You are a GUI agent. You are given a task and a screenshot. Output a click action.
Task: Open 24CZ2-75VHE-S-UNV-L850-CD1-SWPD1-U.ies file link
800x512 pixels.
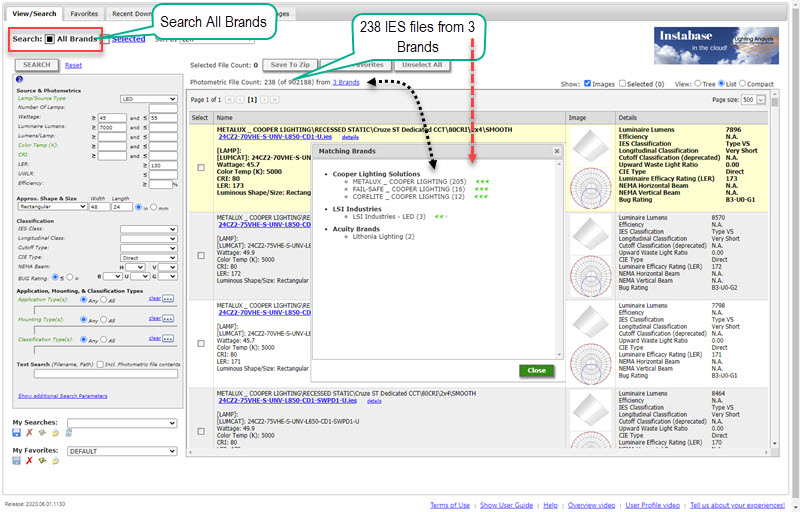coord(287,401)
